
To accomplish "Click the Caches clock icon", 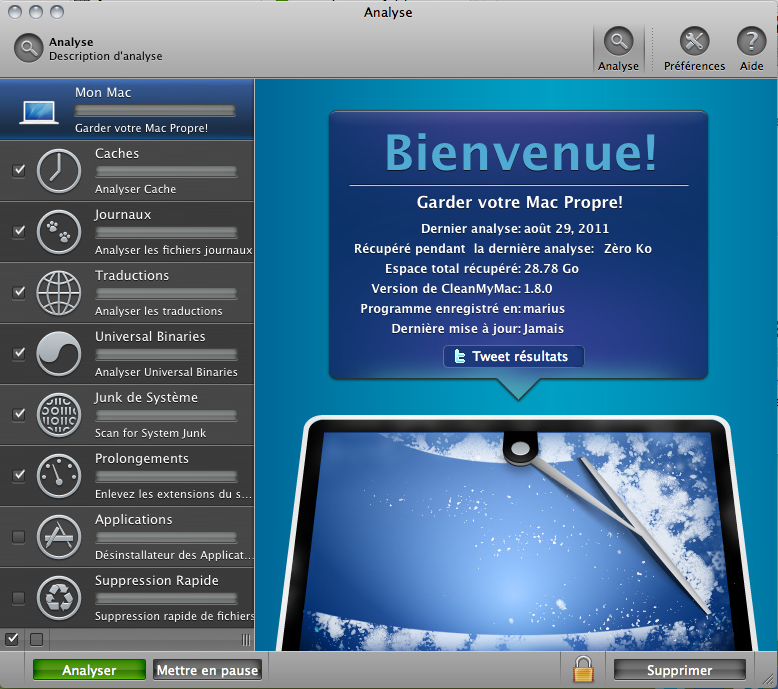I will coord(59,171).
